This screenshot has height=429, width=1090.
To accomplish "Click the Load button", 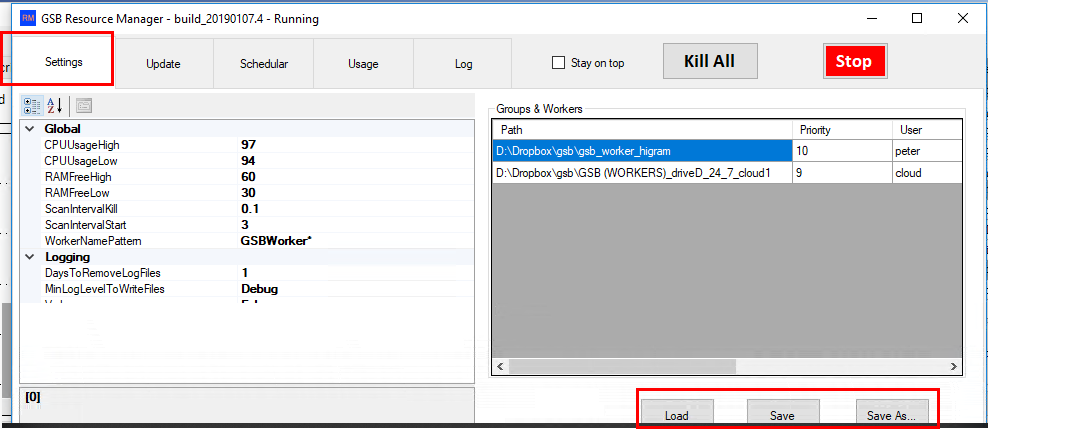I will (677, 415).
